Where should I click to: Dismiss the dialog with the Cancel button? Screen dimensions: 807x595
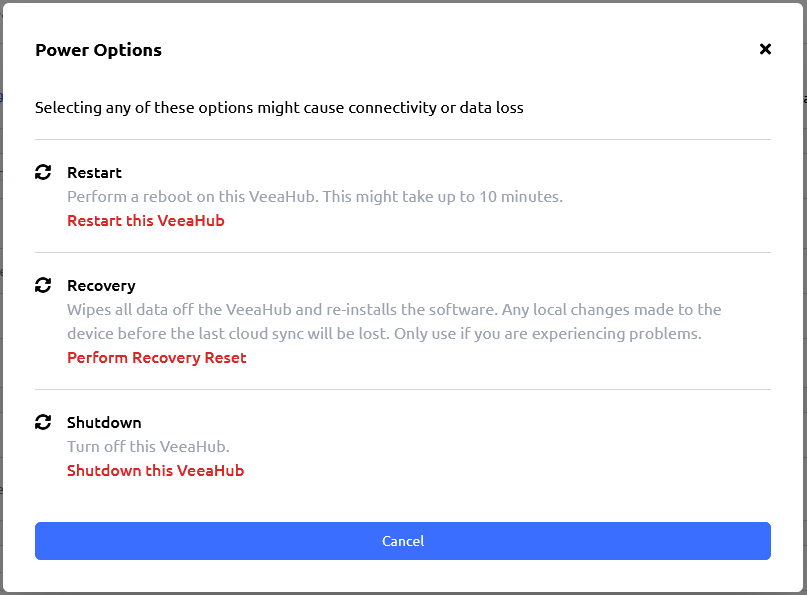click(403, 541)
